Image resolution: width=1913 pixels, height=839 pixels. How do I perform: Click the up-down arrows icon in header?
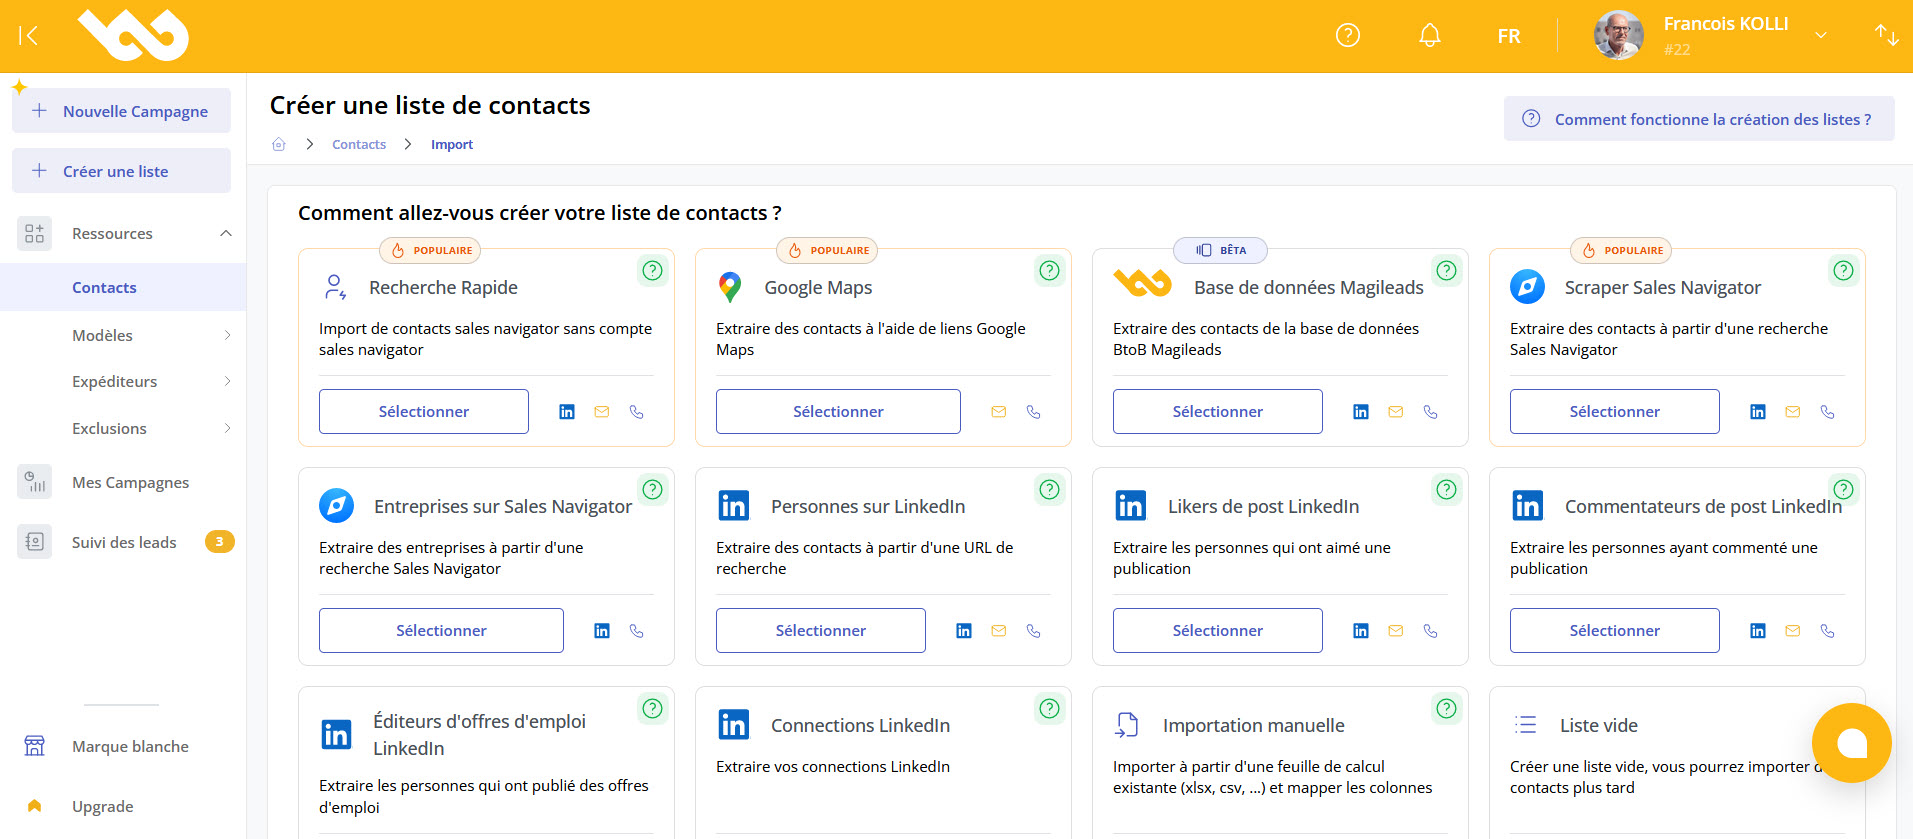[1887, 36]
